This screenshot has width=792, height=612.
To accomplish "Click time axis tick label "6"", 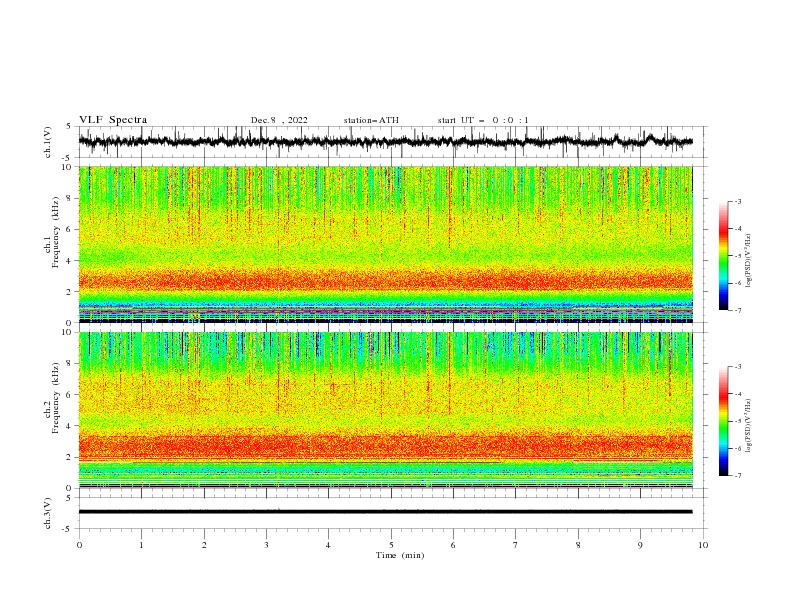I will click(453, 545).
